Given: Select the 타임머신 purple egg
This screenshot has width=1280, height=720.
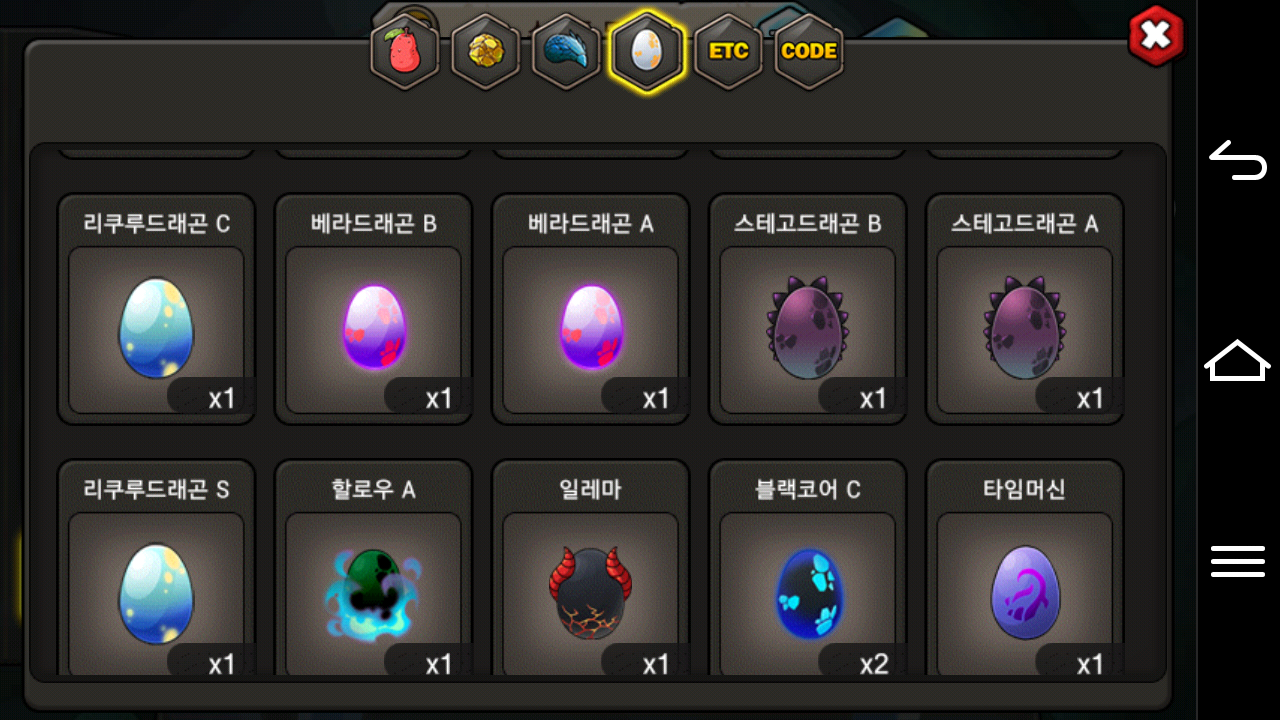Looking at the screenshot, I should coord(1024,568).
